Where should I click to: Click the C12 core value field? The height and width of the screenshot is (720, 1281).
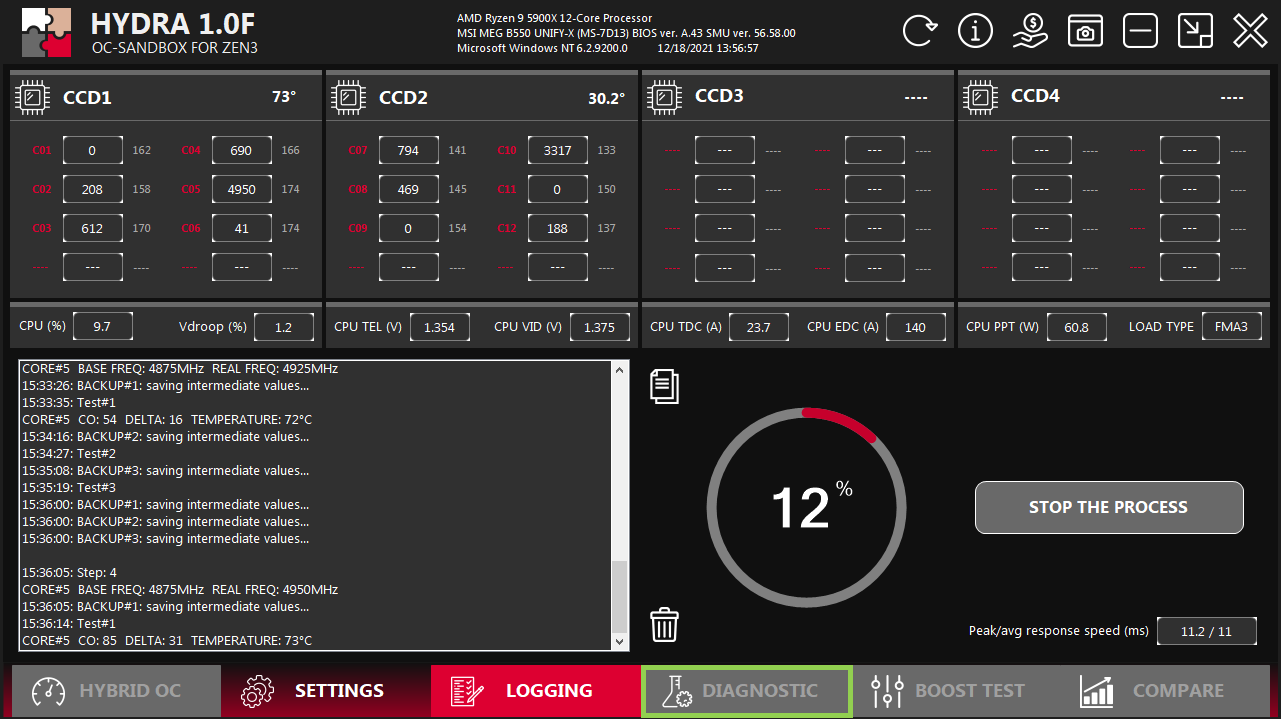[557, 228]
